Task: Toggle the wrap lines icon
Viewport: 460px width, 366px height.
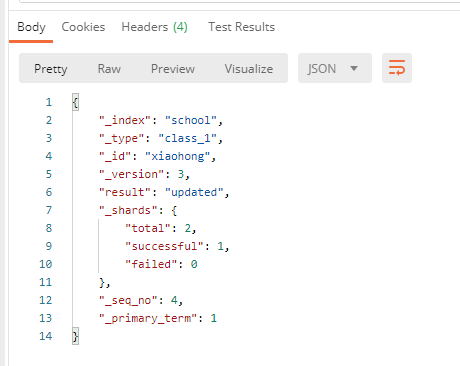Action: point(397,68)
